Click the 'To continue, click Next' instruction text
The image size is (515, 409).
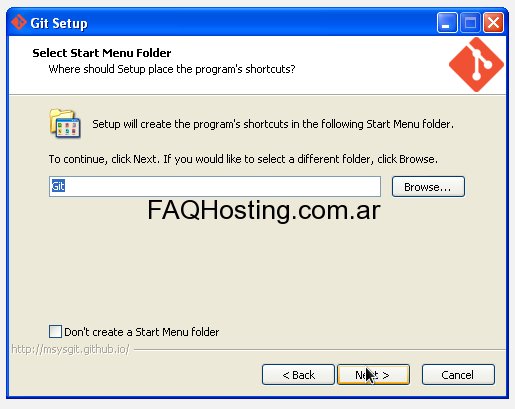243,159
